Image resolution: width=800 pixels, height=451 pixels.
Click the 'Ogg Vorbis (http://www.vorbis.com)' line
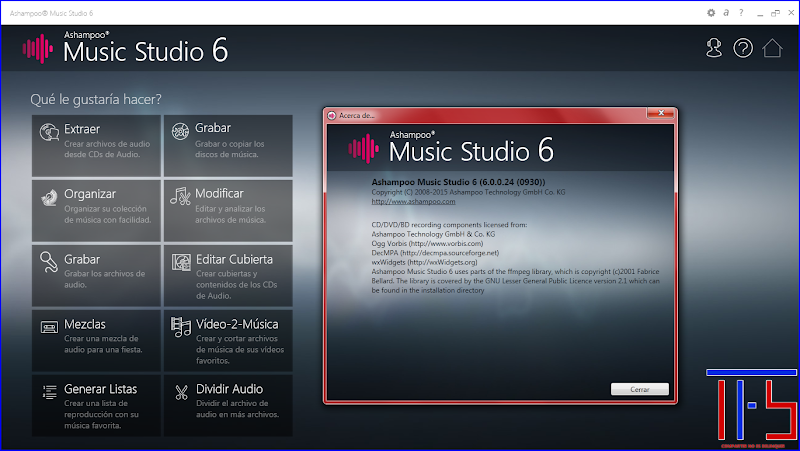coord(427,243)
